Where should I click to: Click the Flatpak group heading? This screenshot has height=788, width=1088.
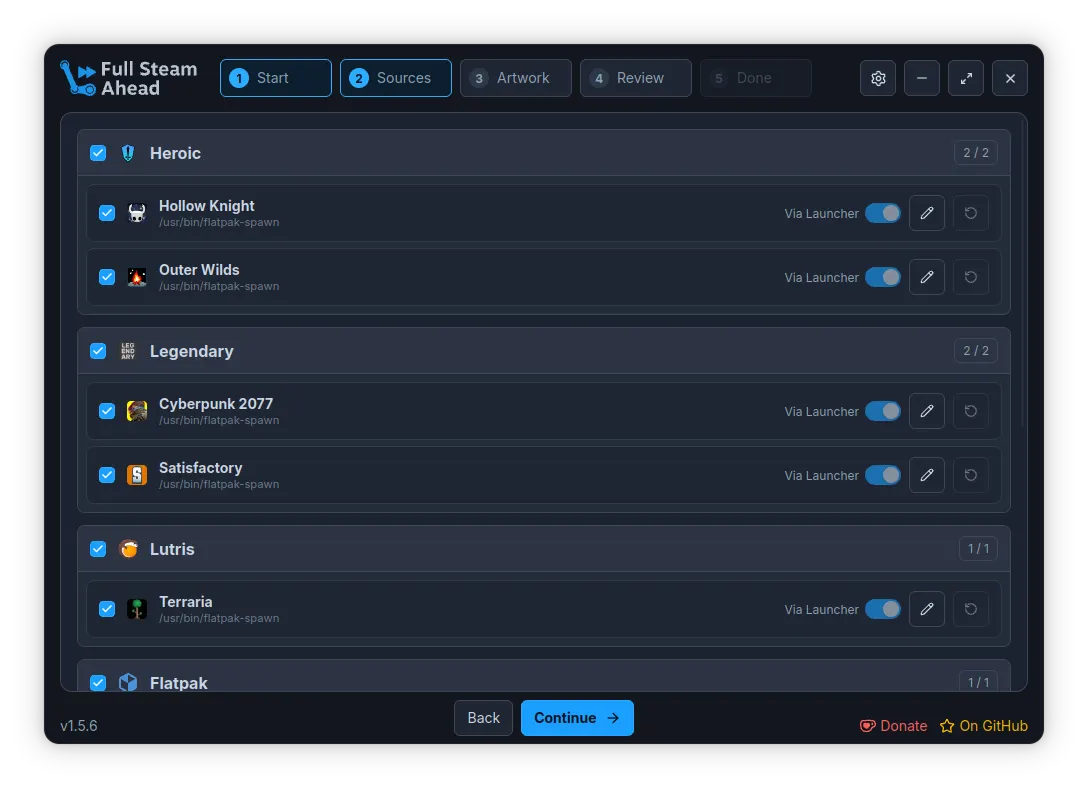[179, 683]
